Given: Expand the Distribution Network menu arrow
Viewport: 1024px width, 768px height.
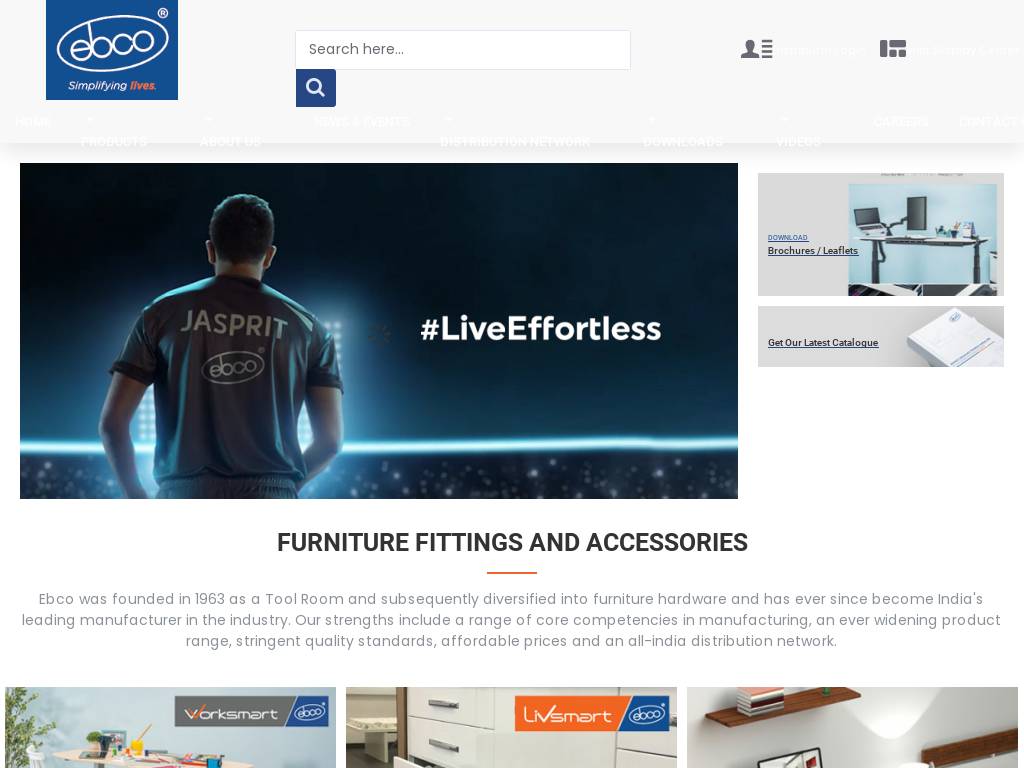Looking at the screenshot, I should 448,120.
